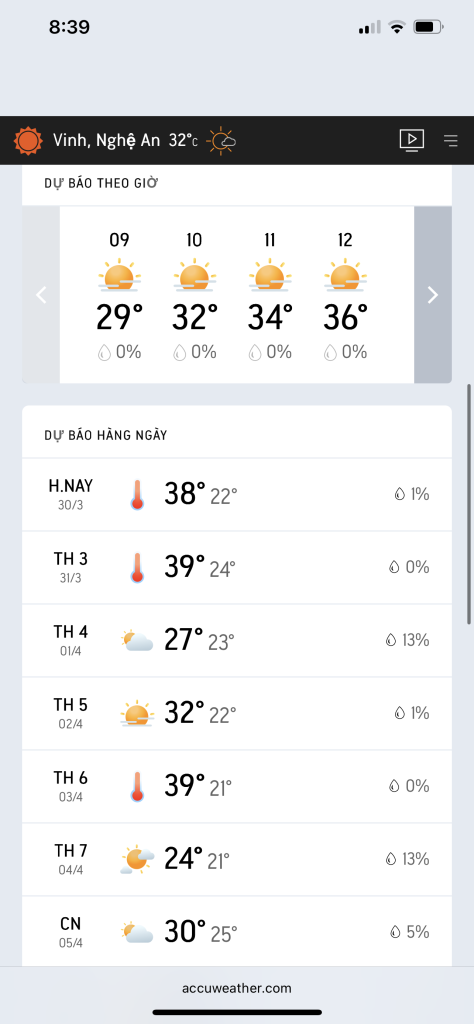Select the 11 o'clock hourly forecast
Viewport: 474px width, 1024px height.
pos(270,295)
